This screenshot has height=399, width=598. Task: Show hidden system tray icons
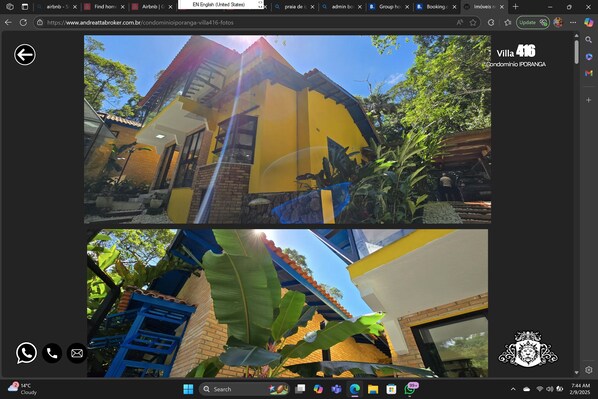pyautogui.click(x=513, y=389)
